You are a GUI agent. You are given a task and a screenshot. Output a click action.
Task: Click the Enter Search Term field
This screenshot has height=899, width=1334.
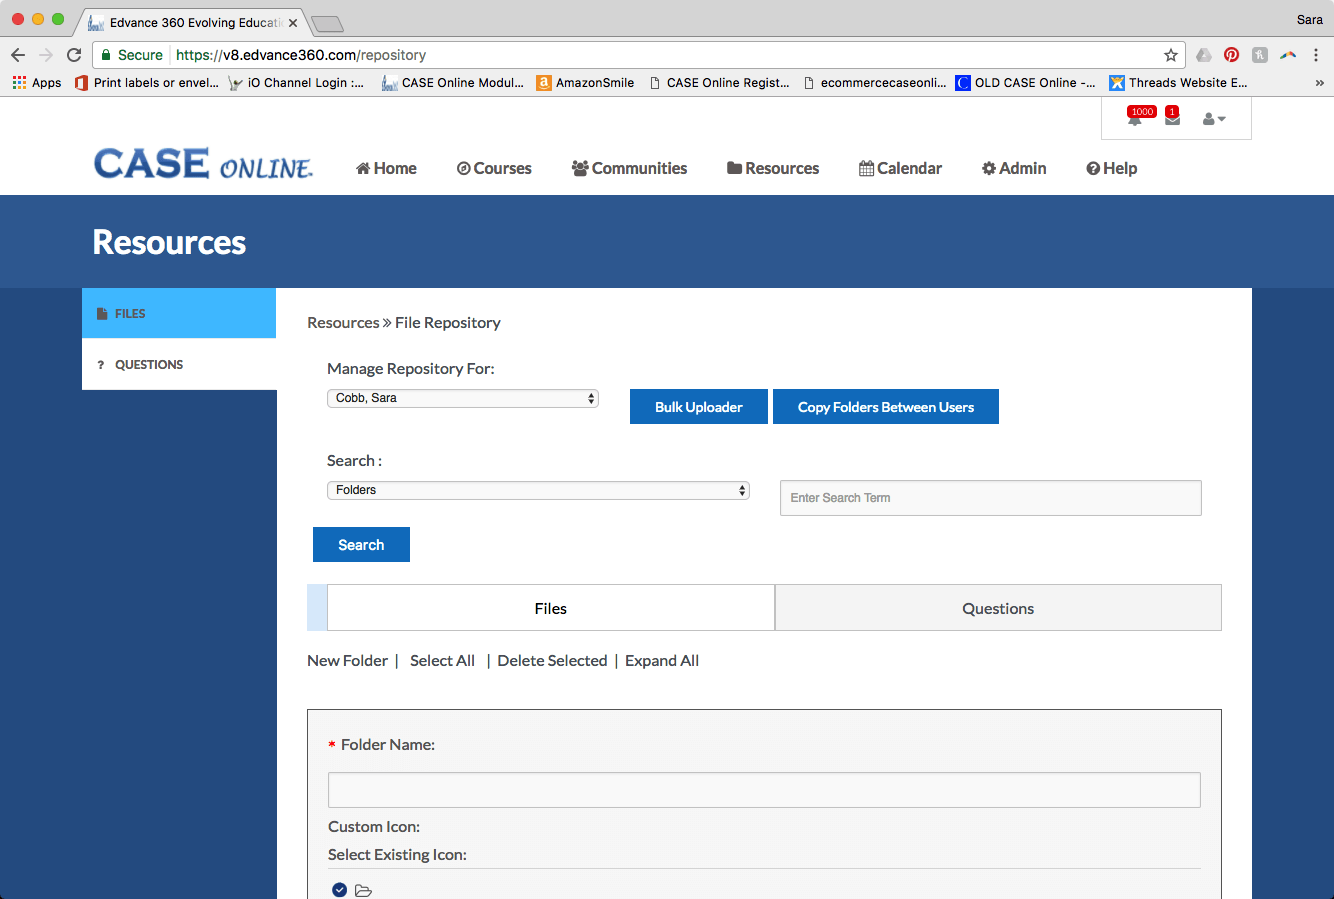(x=990, y=498)
